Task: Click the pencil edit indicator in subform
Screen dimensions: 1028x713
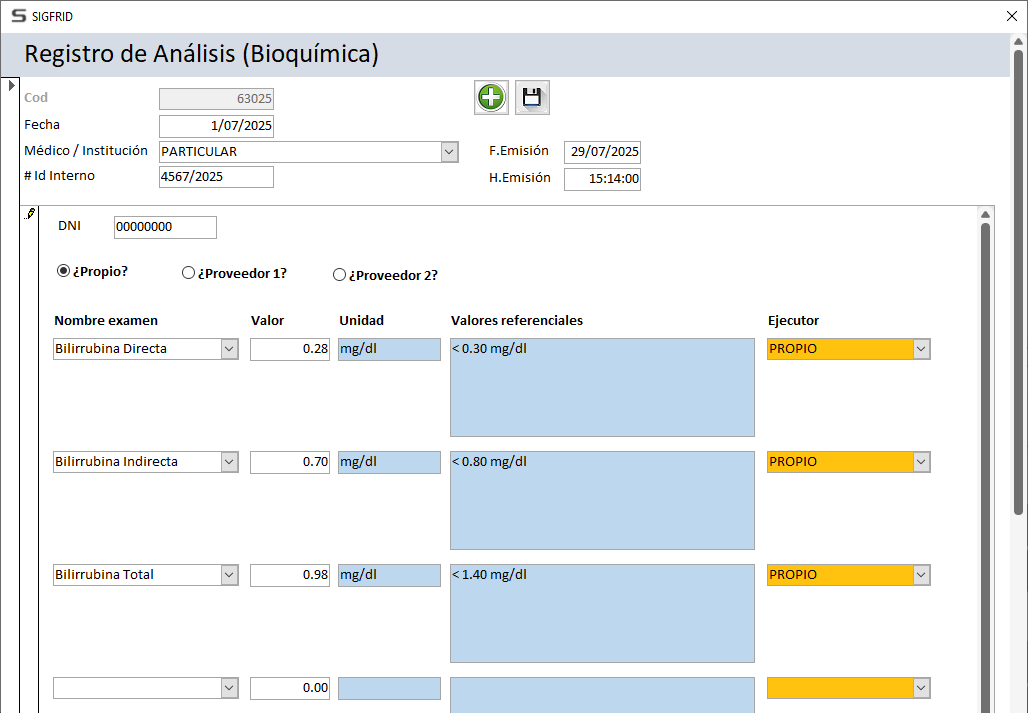Action: pyautogui.click(x=30, y=214)
